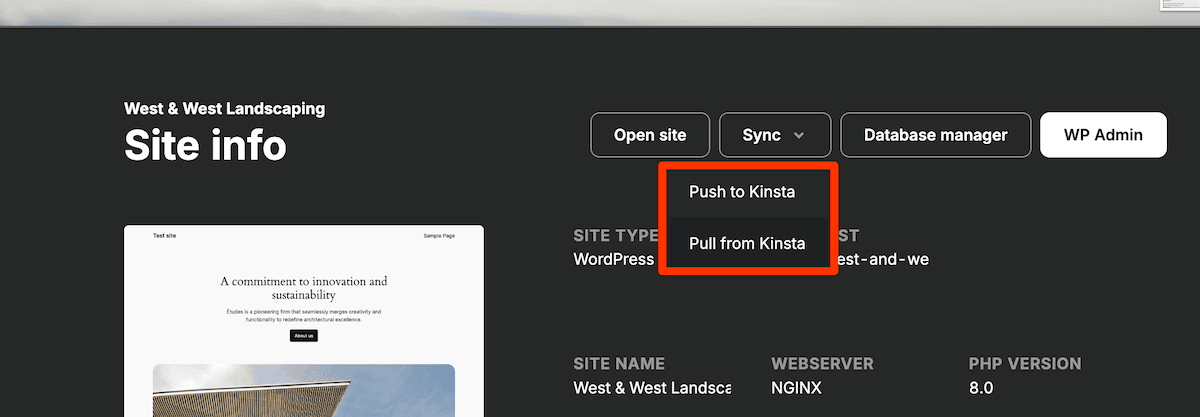Click the NGINX webserver value

[x=796, y=388]
